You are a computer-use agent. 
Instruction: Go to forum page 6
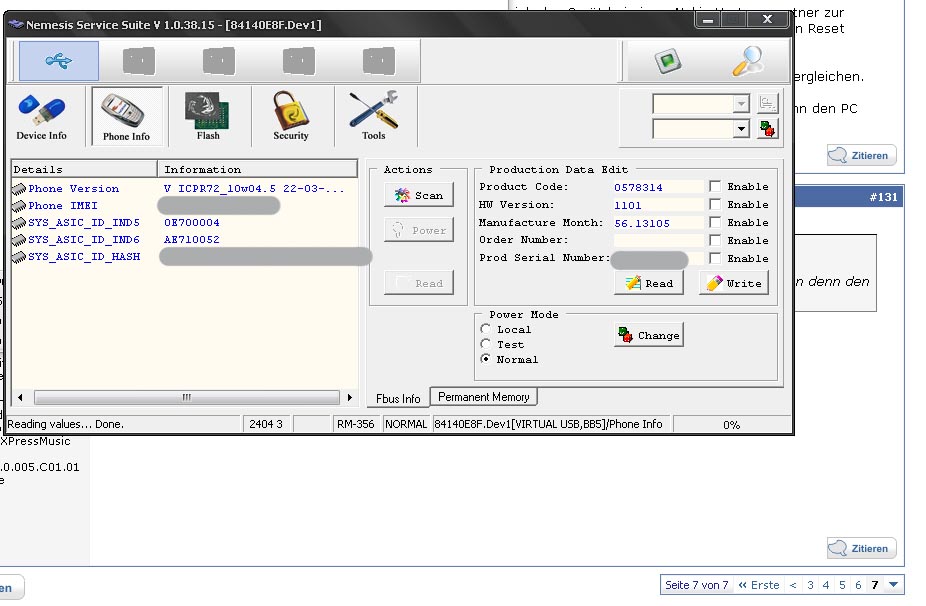pyautogui.click(x=858, y=585)
